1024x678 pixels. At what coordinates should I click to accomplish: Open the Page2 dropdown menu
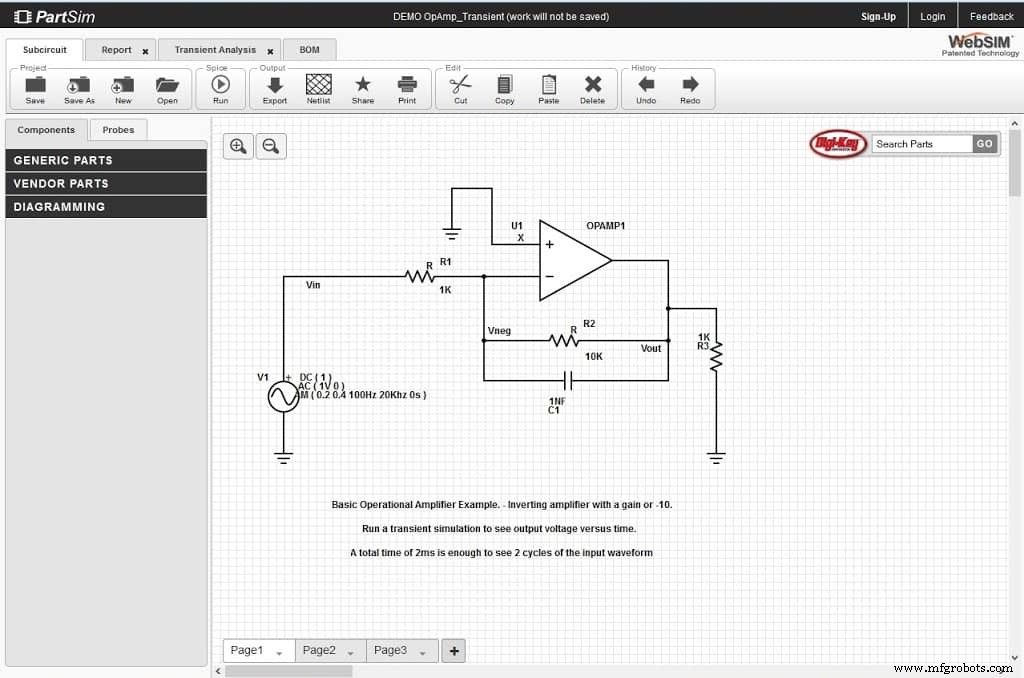351,650
